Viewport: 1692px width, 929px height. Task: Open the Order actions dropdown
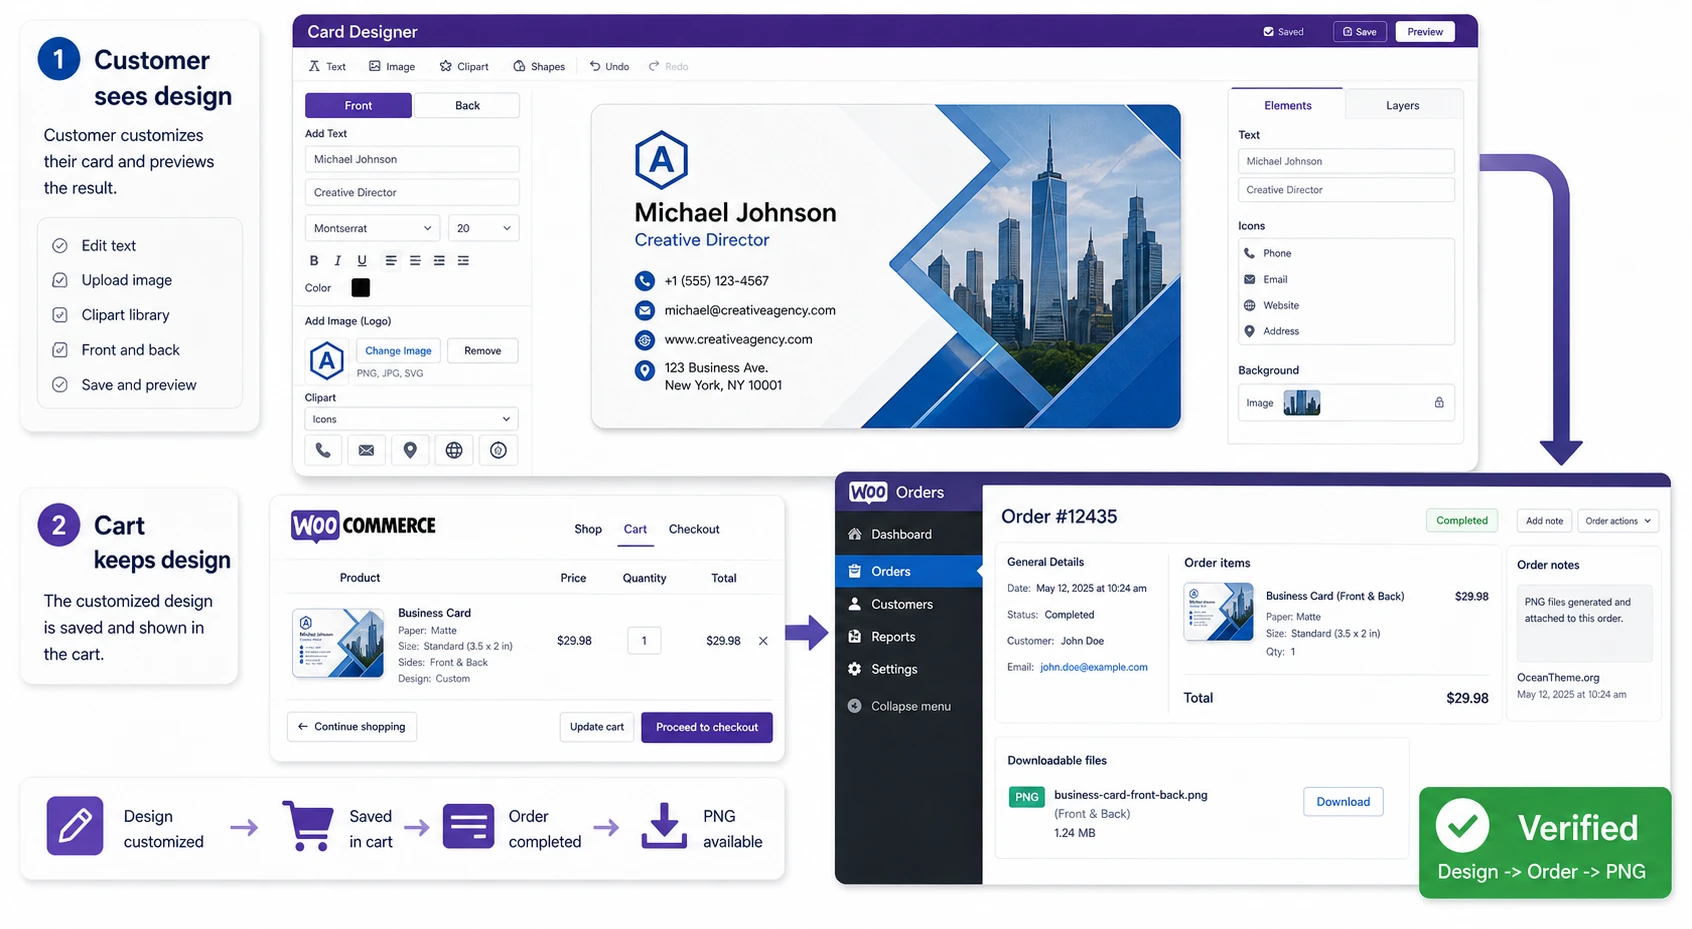(1618, 521)
